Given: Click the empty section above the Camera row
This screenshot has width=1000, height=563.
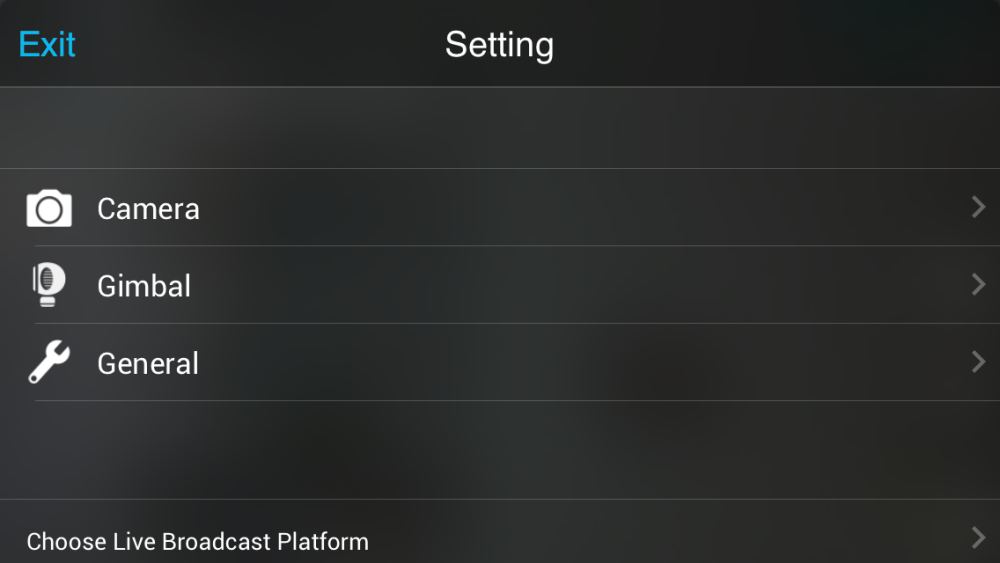Looking at the screenshot, I should point(500,128).
